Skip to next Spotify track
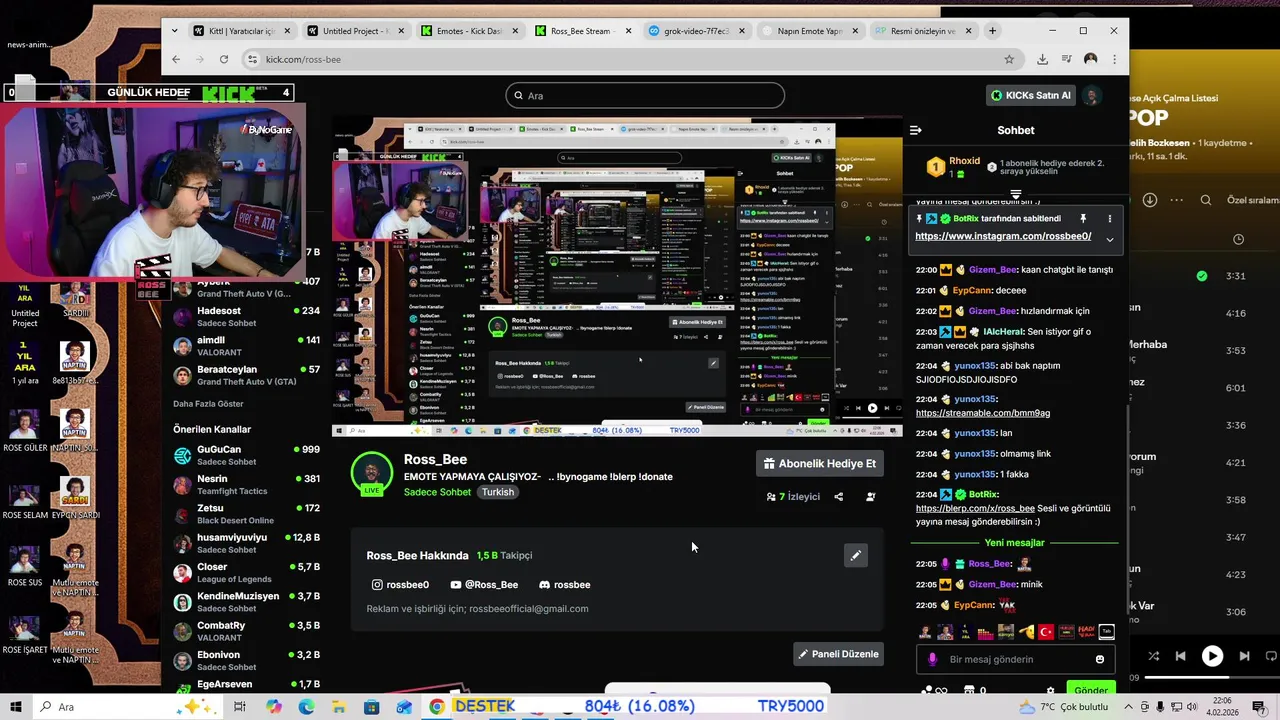Viewport: 1280px width, 720px height. click(1244, 656)
